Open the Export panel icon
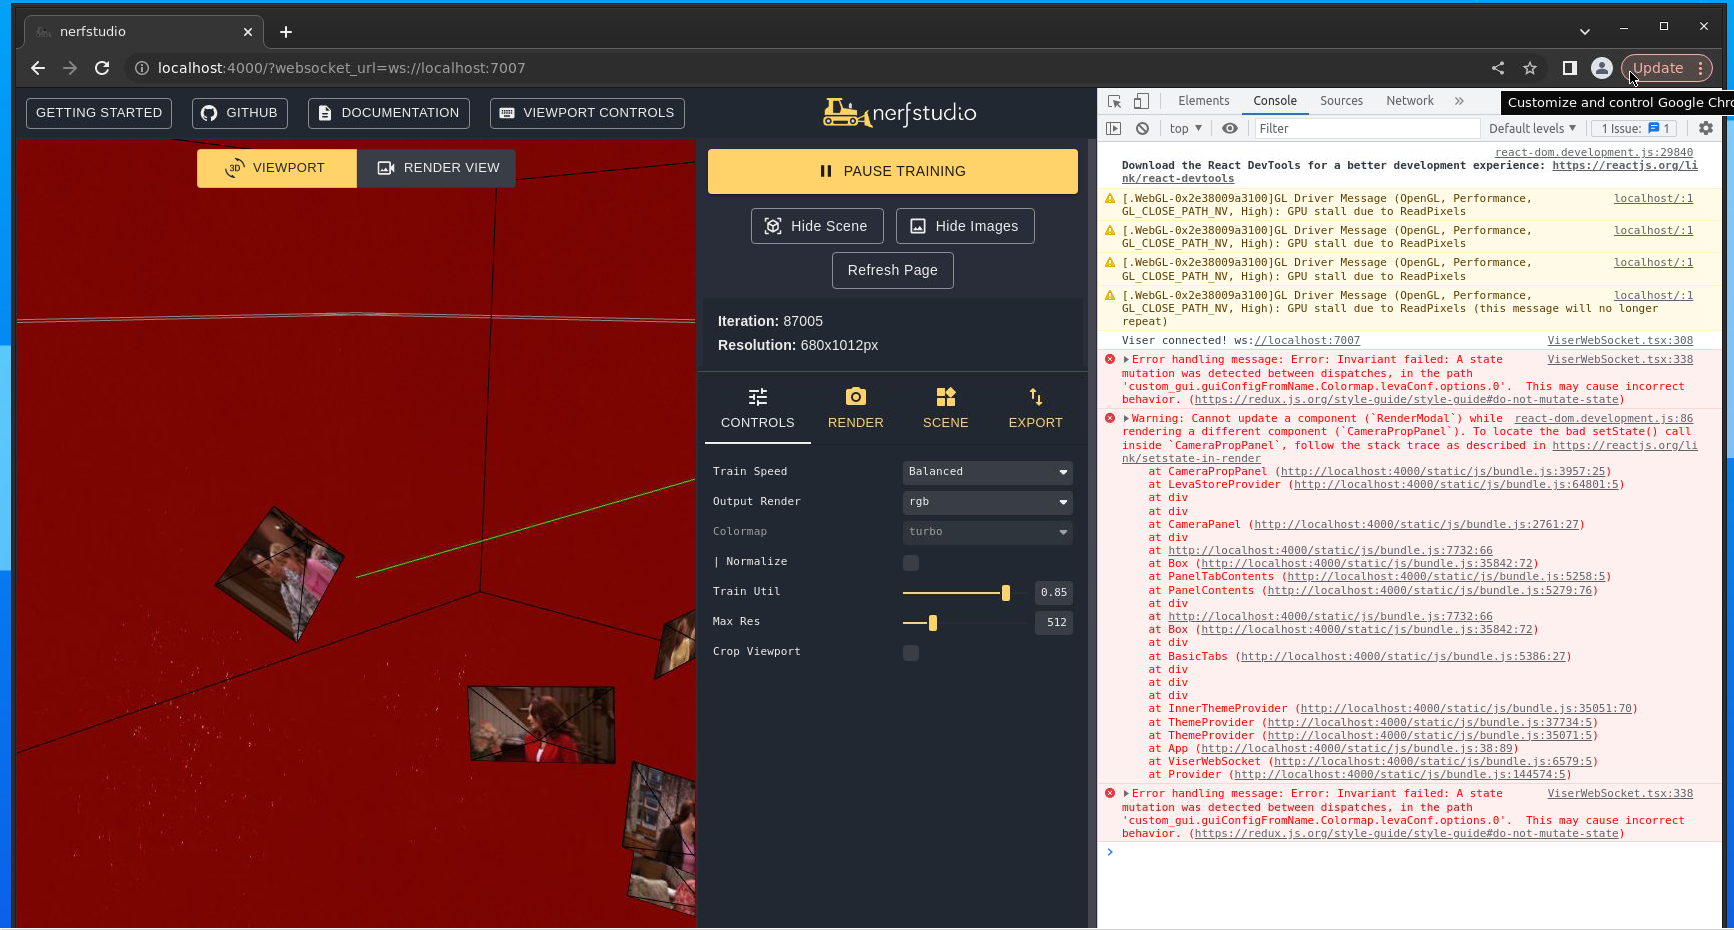The height and width of the screenshot is (930, 1734). 1035,398
